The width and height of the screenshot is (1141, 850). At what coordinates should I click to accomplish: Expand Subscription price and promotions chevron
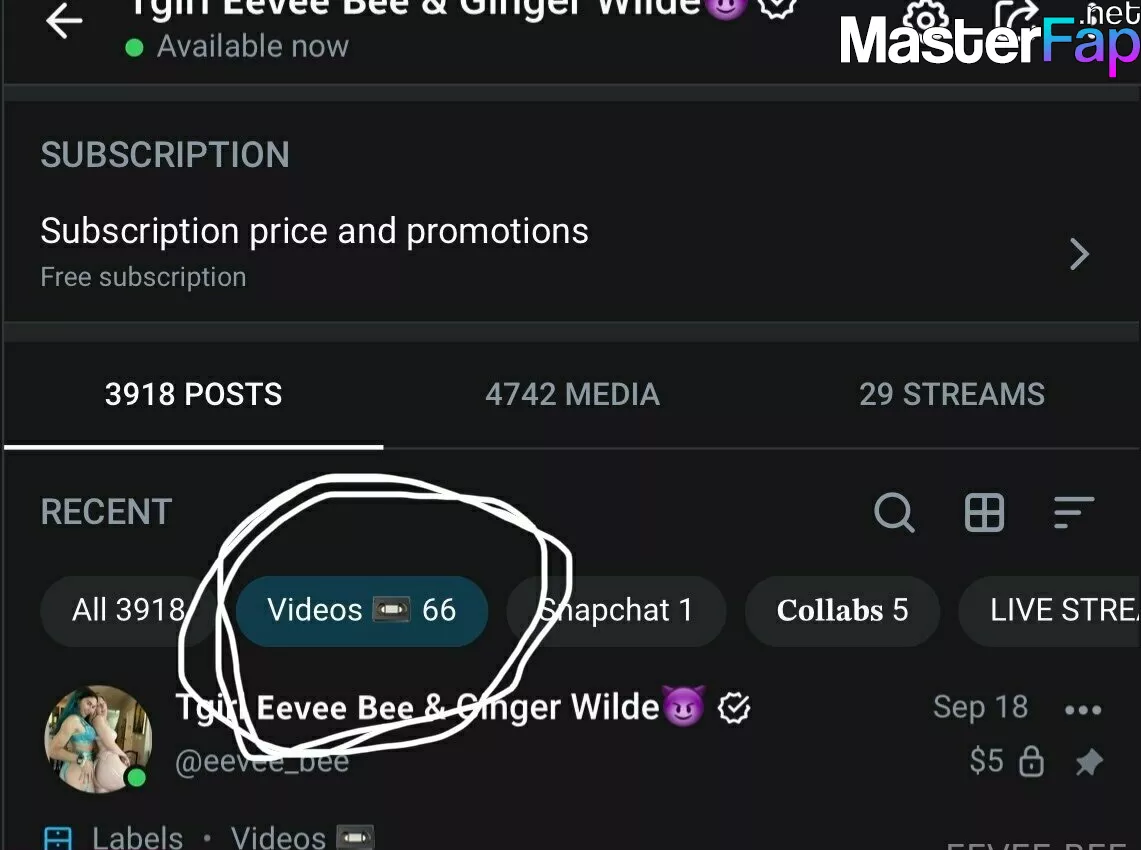[1080, 254]
